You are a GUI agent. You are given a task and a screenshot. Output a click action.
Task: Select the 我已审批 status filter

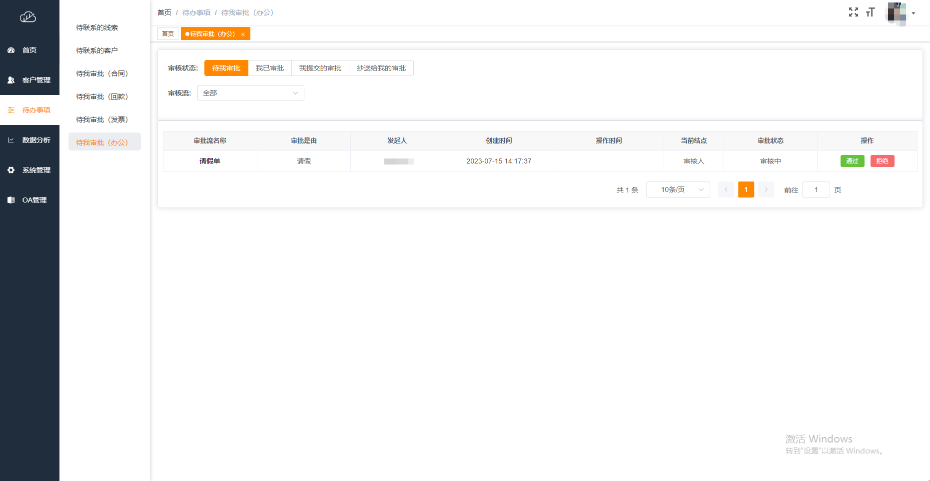[269, 68]
